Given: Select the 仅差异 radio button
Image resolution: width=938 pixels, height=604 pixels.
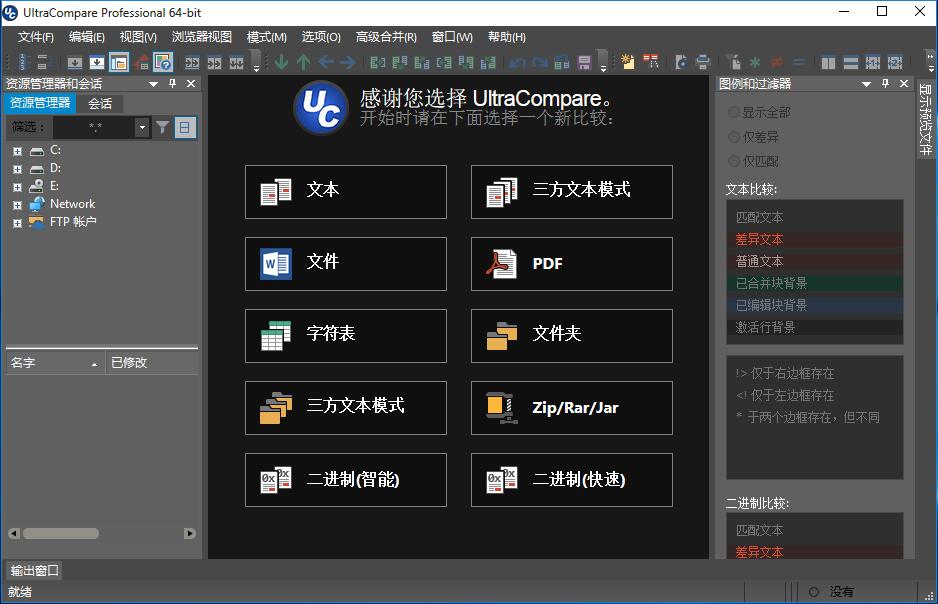Looking at the screenshot, I should [734, 137].
